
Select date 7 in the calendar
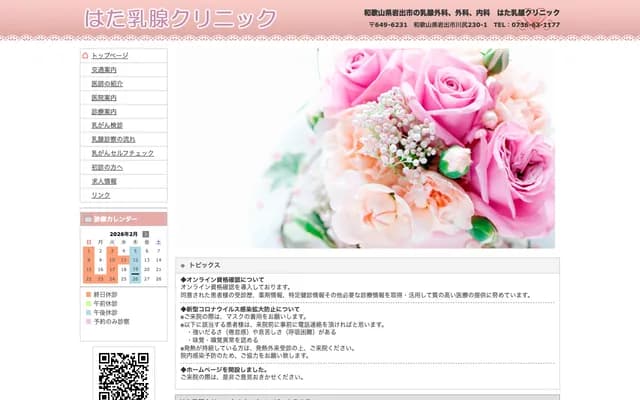pyautogui.click(x=158, y=251)
